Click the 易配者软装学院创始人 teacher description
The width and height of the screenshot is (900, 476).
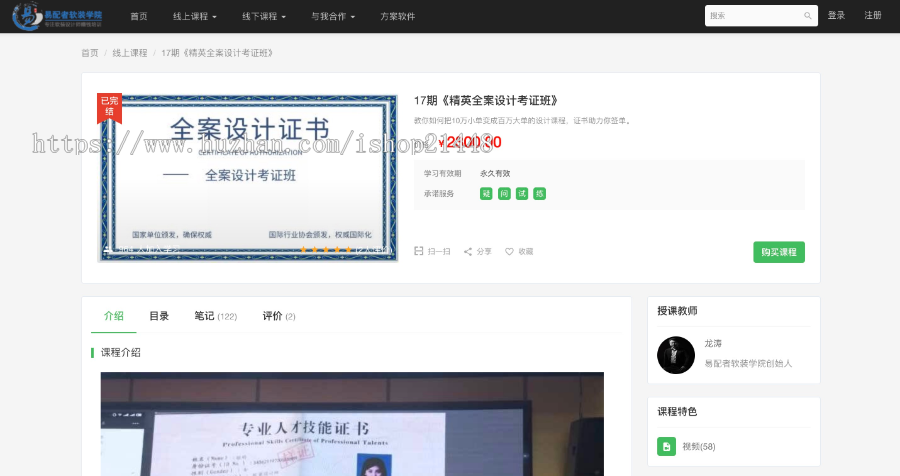click(x=748, y=363)
